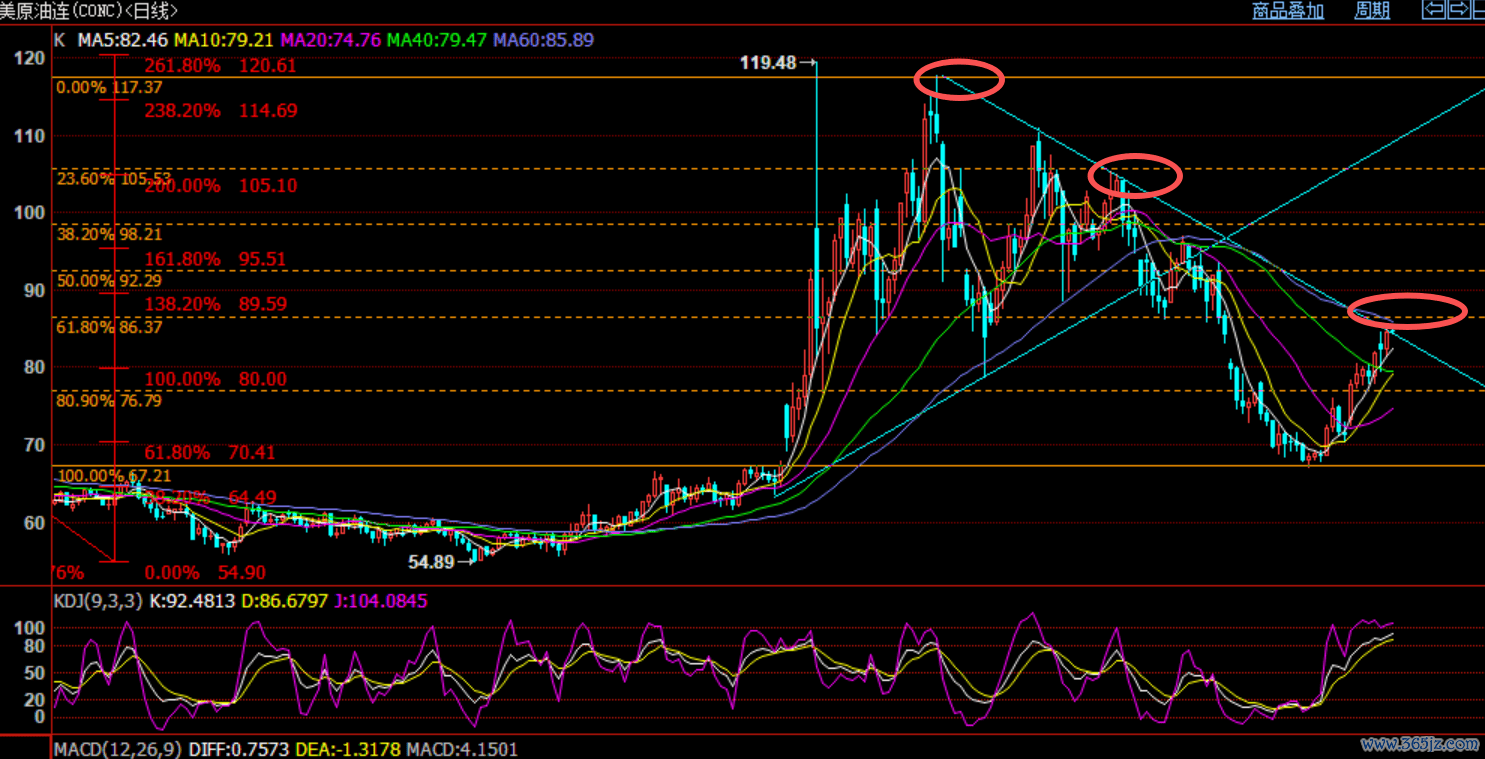
Task: Select the yellow MA10:79.21 indicator label
Action: 224,41
